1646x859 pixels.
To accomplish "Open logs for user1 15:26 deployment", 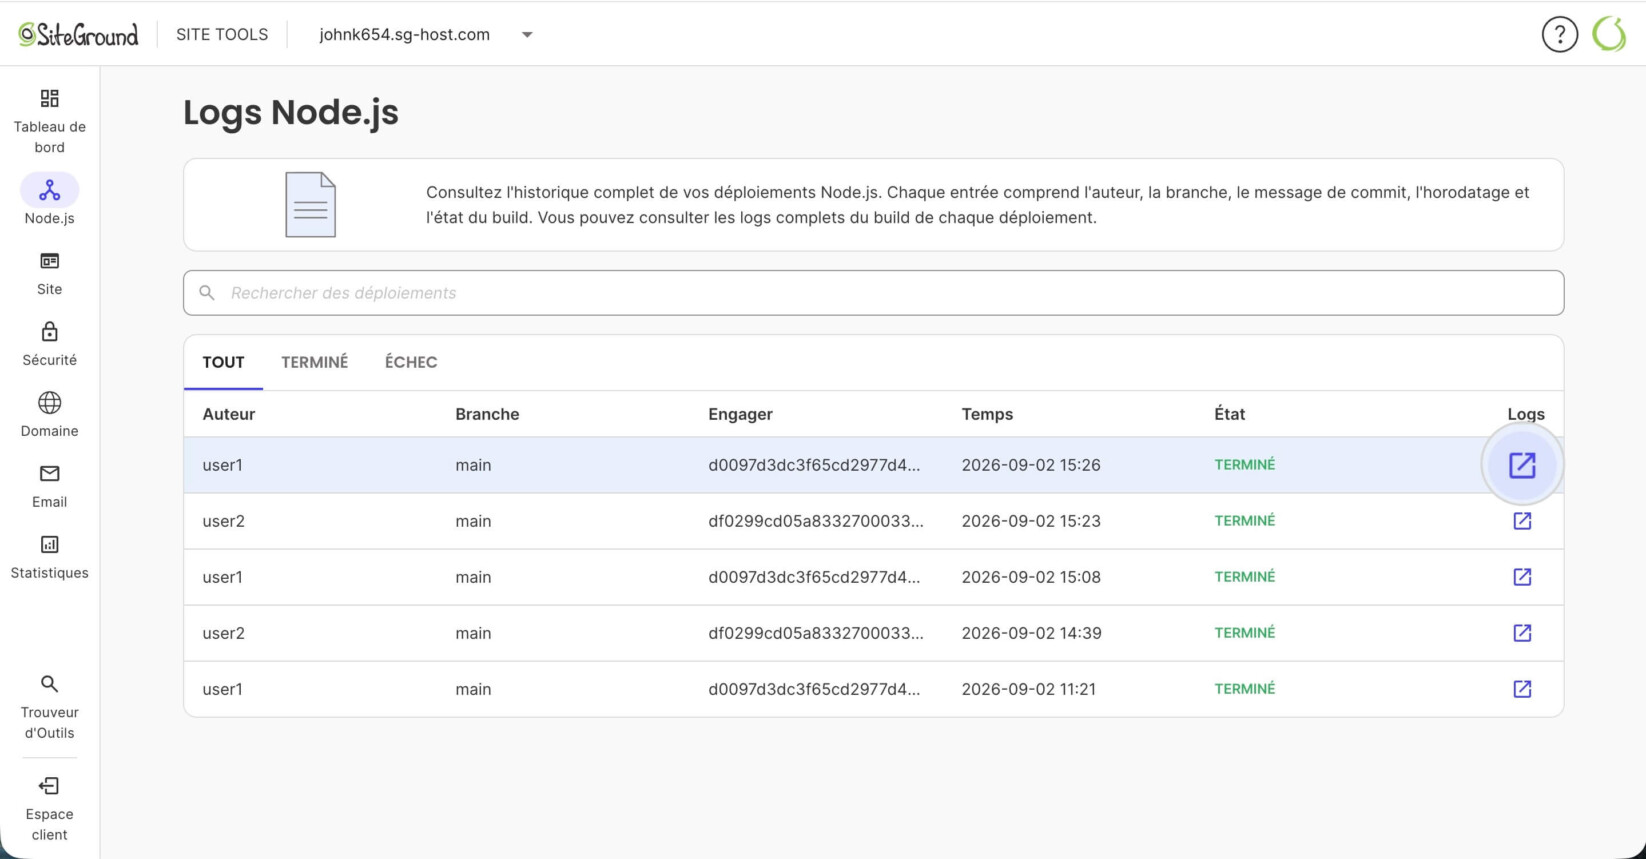I will [x=1522, y=465].
